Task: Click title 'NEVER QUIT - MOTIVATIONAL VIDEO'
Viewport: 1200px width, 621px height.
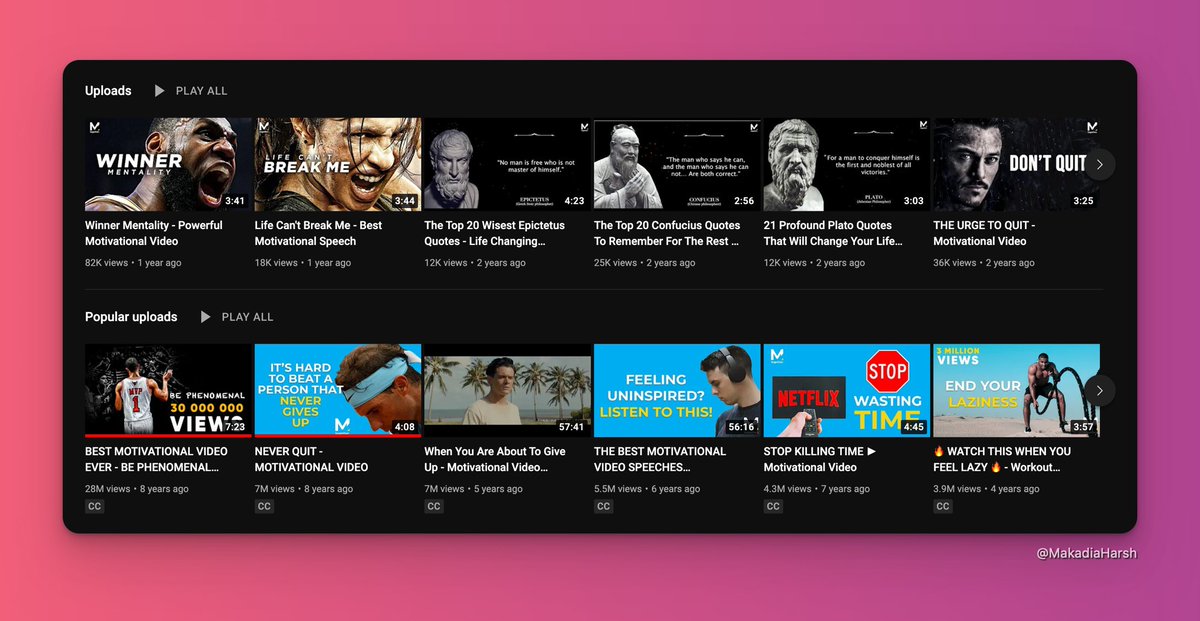Action: 312,459
